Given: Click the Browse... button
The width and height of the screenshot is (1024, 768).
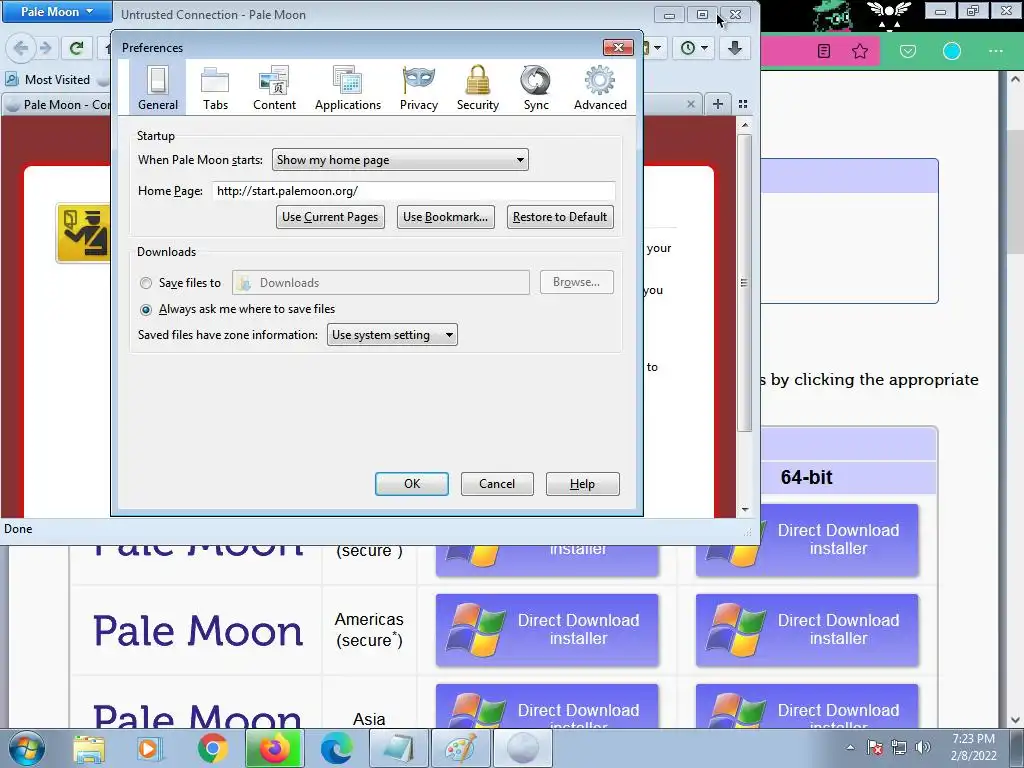Looking at the screenshot, I should [577, 282].
